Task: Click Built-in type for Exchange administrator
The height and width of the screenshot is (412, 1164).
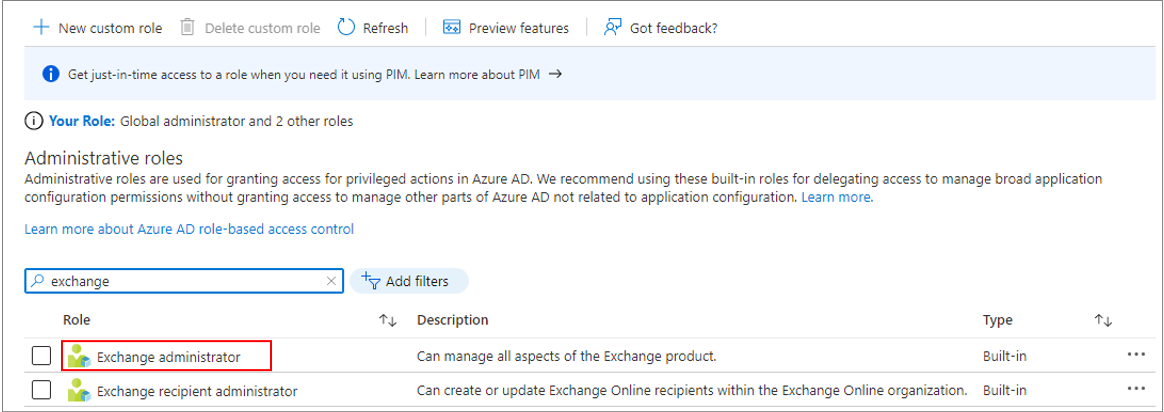Action: tap(1004, 356)
